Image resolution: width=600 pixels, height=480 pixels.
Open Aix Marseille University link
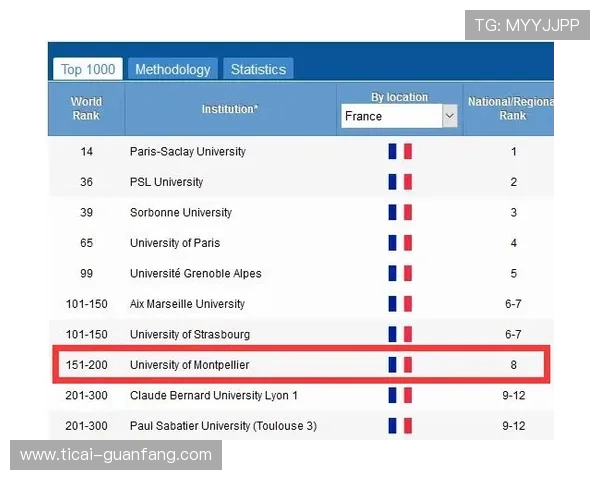point(187,304)
